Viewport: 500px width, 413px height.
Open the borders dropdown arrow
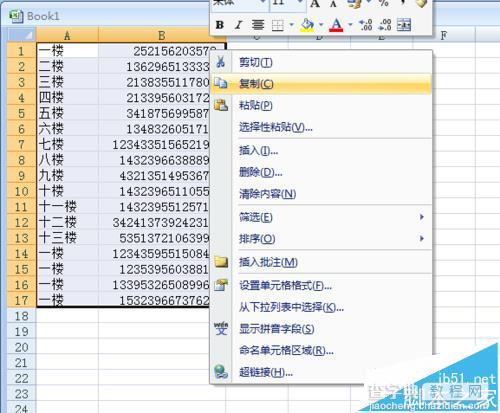tap(292, 25)
